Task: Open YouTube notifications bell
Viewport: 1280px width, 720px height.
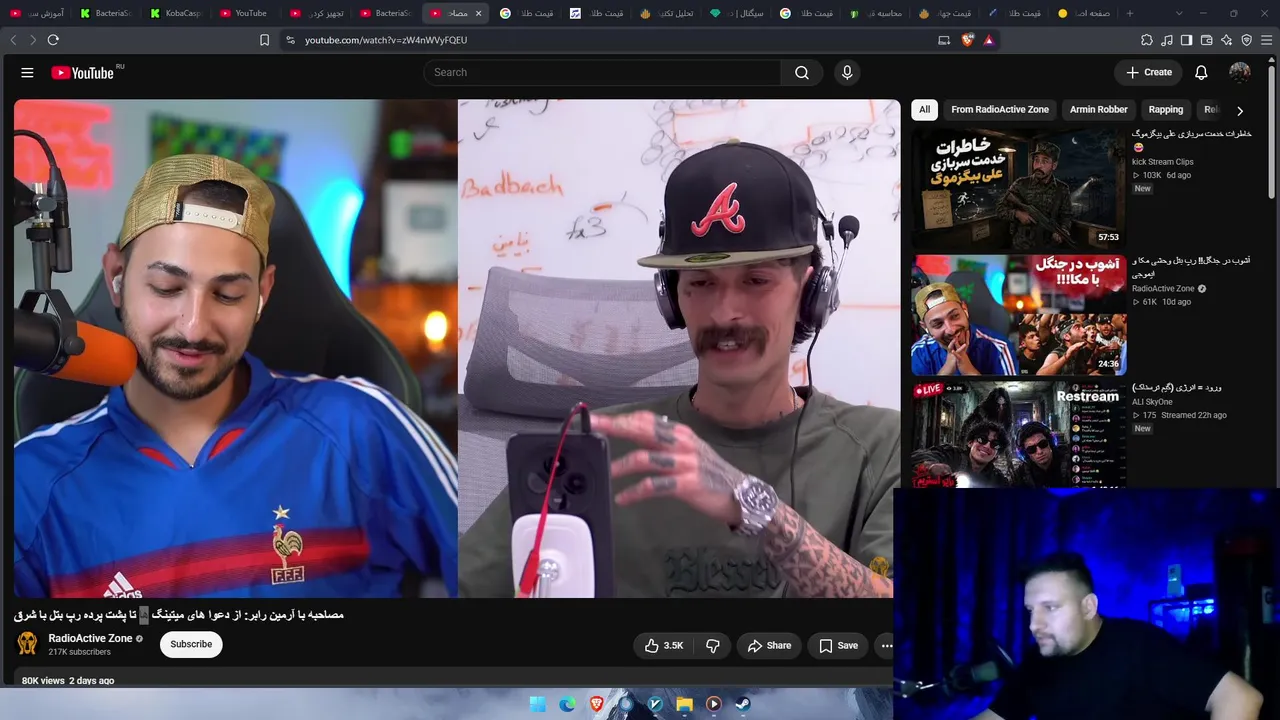Action: (x=1201, y=72)
